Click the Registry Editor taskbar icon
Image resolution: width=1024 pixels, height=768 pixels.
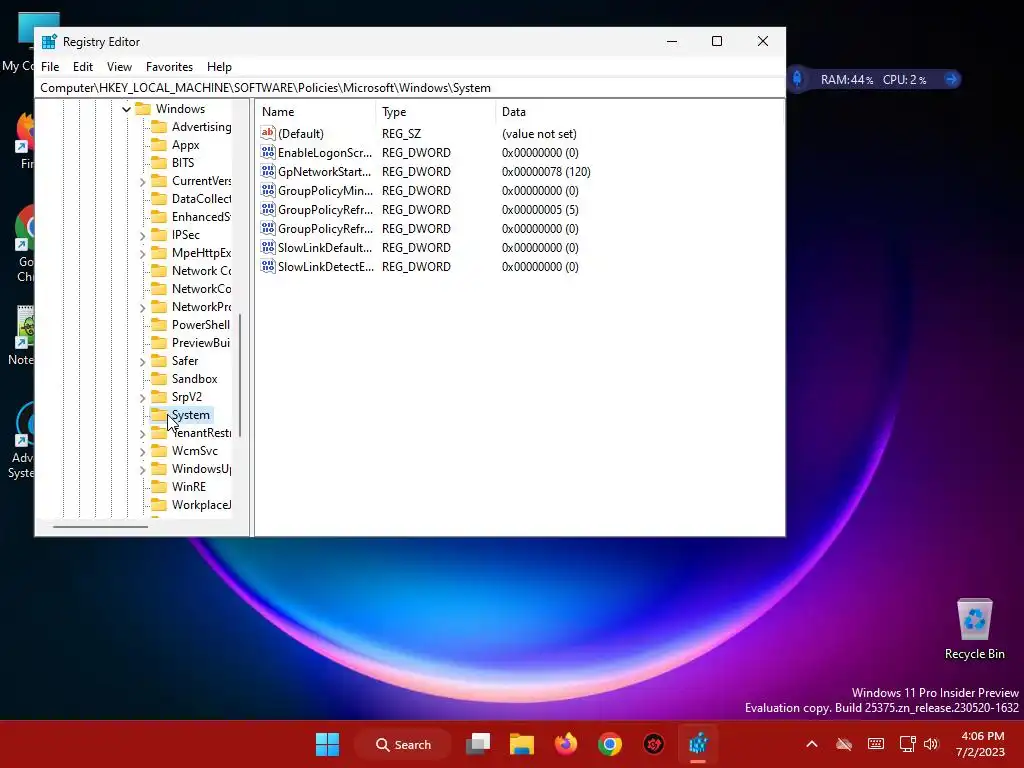697,744
